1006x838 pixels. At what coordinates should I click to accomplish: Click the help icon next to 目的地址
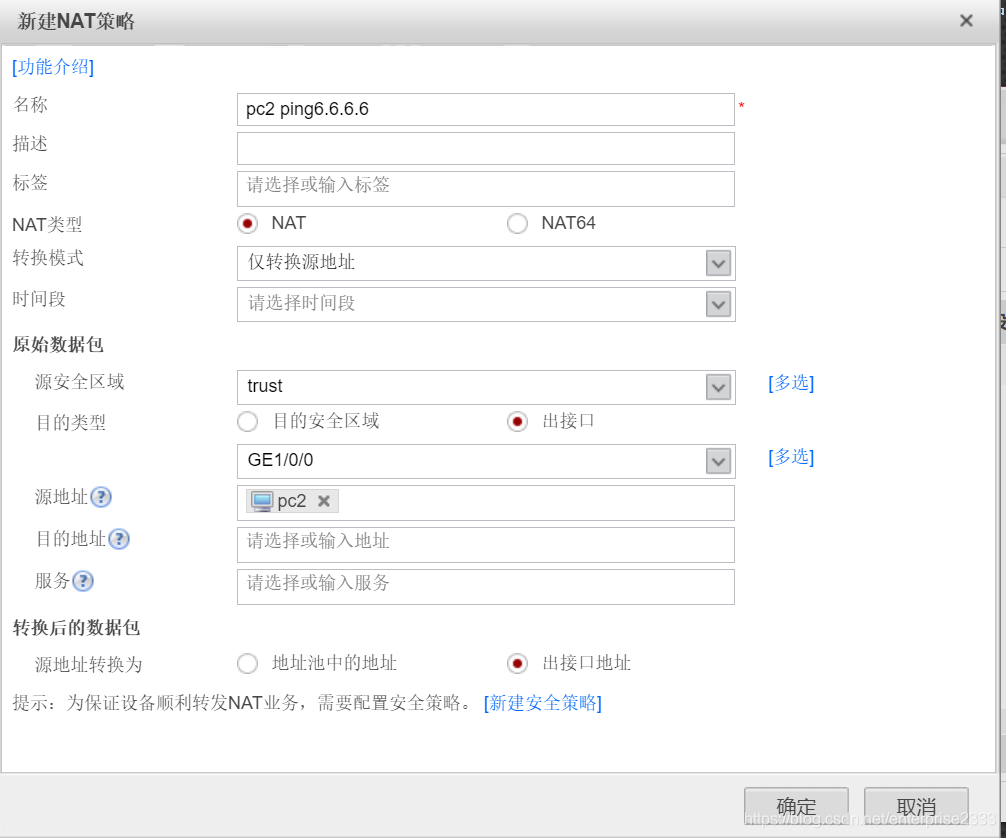[x=119, y=539]
